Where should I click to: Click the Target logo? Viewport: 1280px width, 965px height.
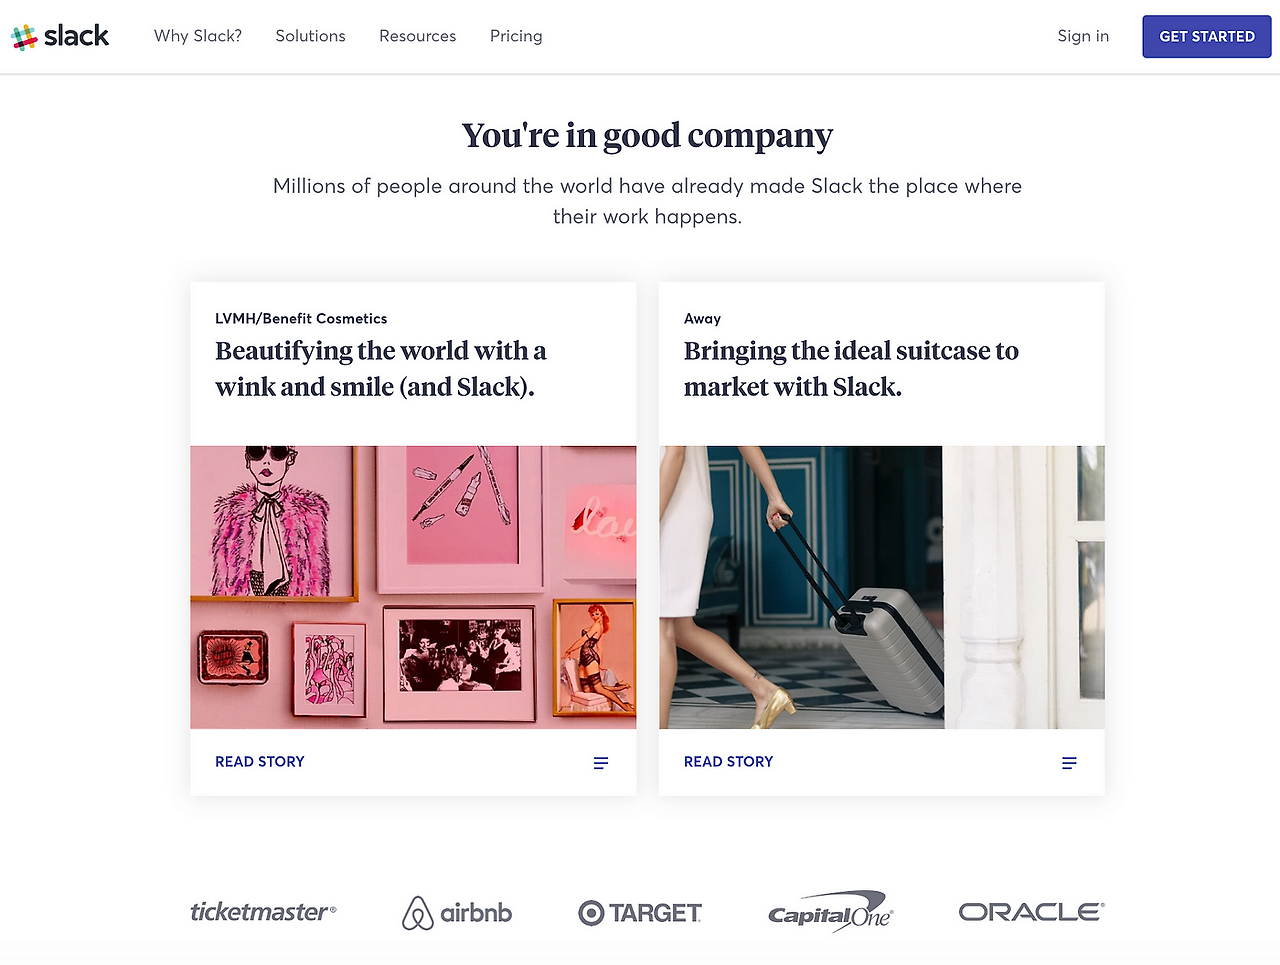point(640,913)
